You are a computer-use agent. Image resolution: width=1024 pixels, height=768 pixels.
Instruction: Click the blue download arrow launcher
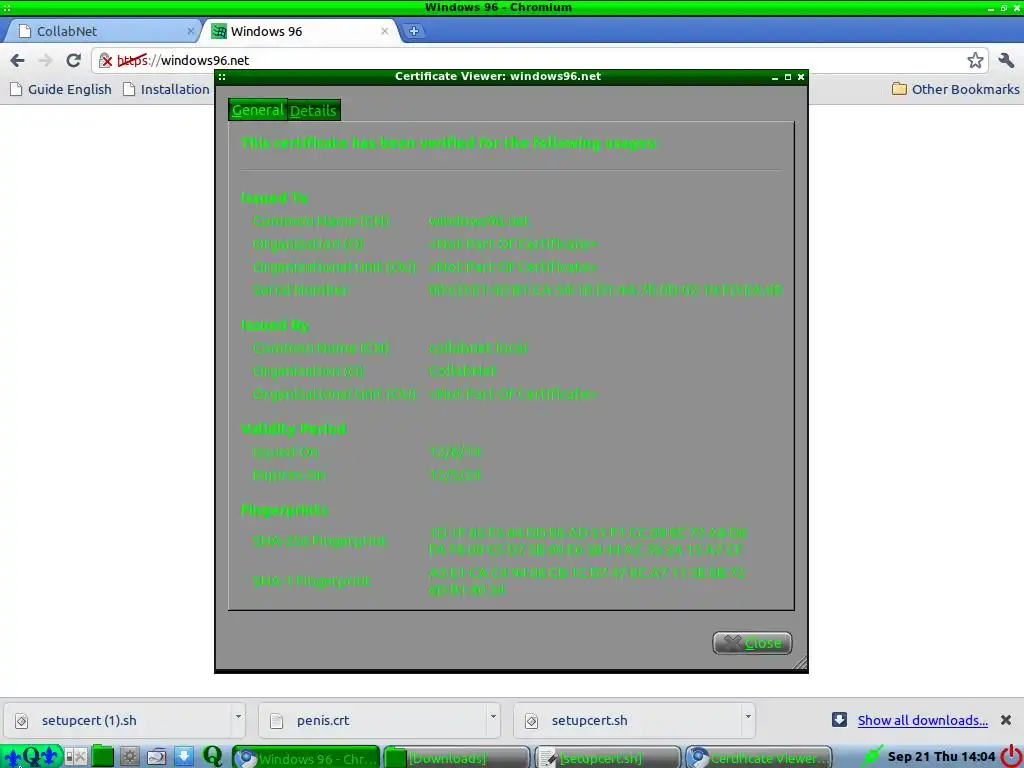pos(184,756)
